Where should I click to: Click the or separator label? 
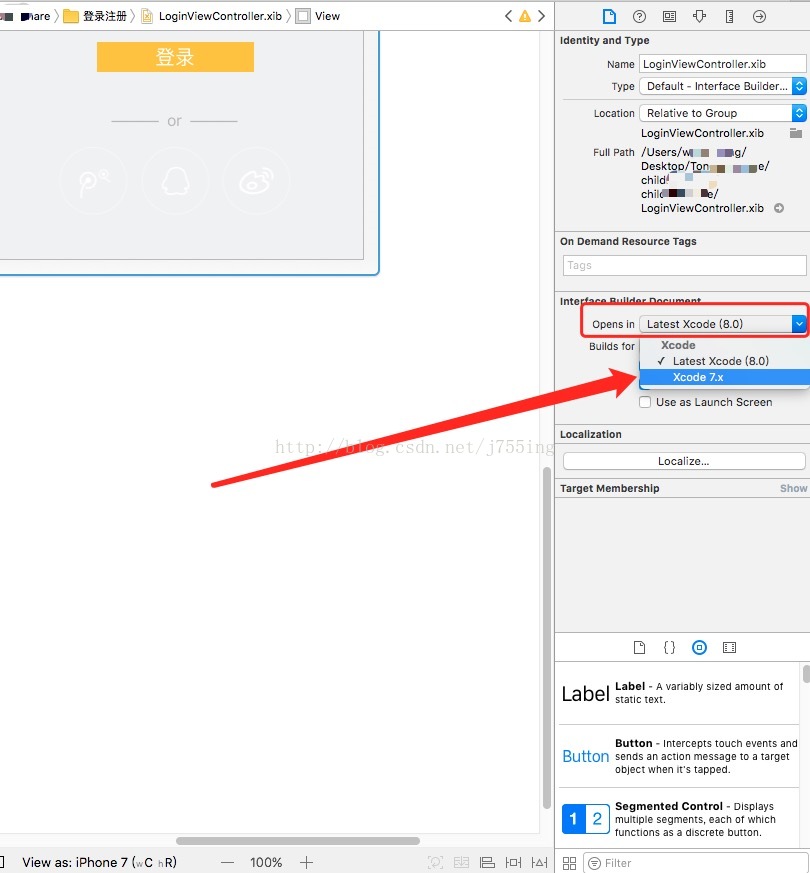tap(174, 121)
